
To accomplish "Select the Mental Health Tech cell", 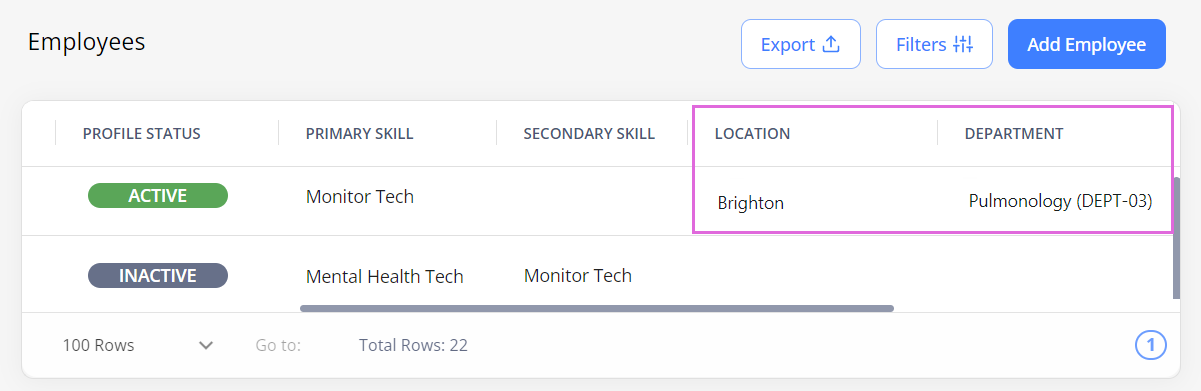I will click(384, 276).
